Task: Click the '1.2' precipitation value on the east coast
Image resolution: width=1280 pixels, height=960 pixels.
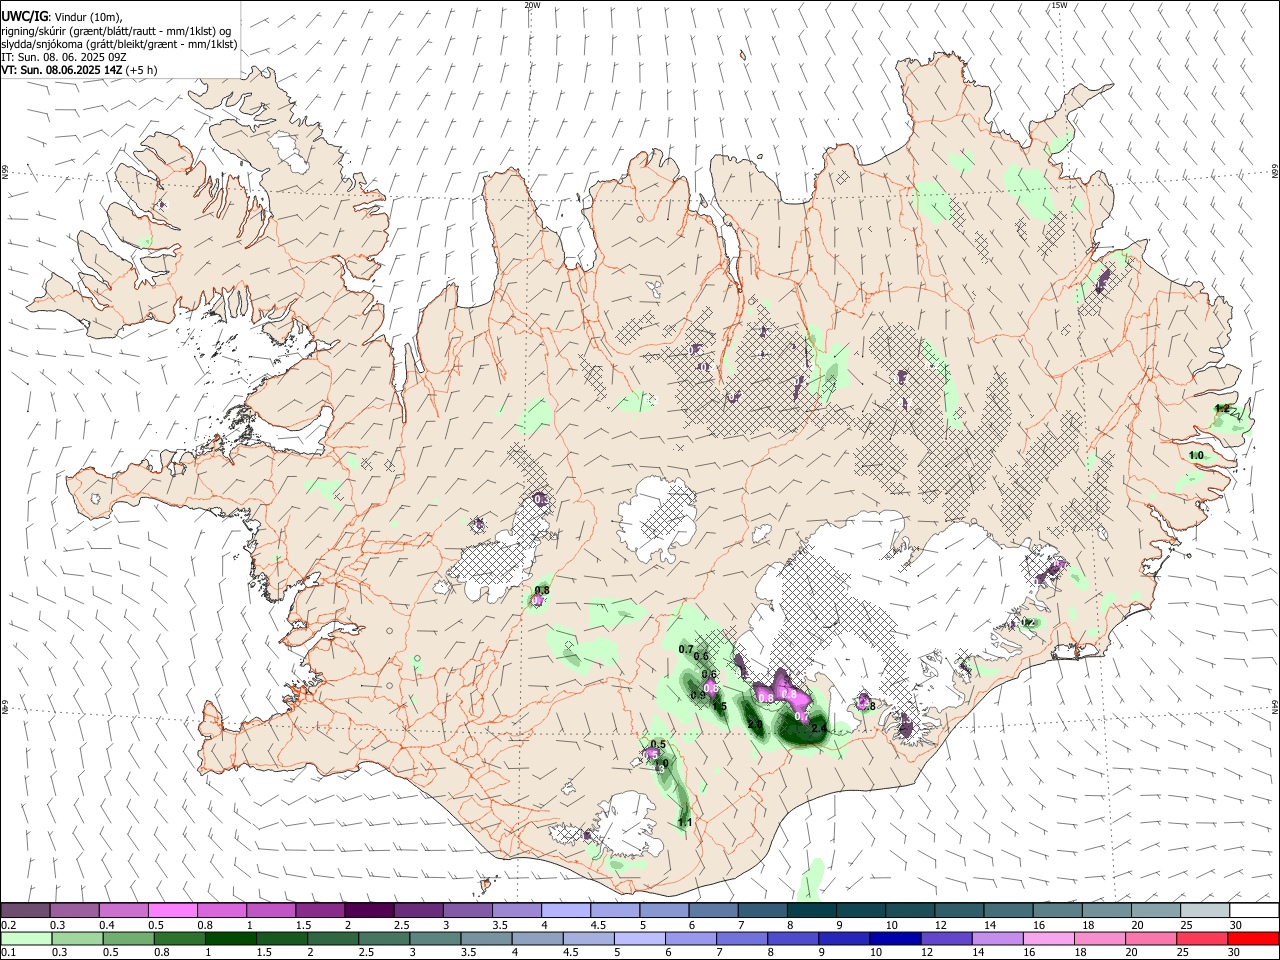Action: pos(1221,408)
